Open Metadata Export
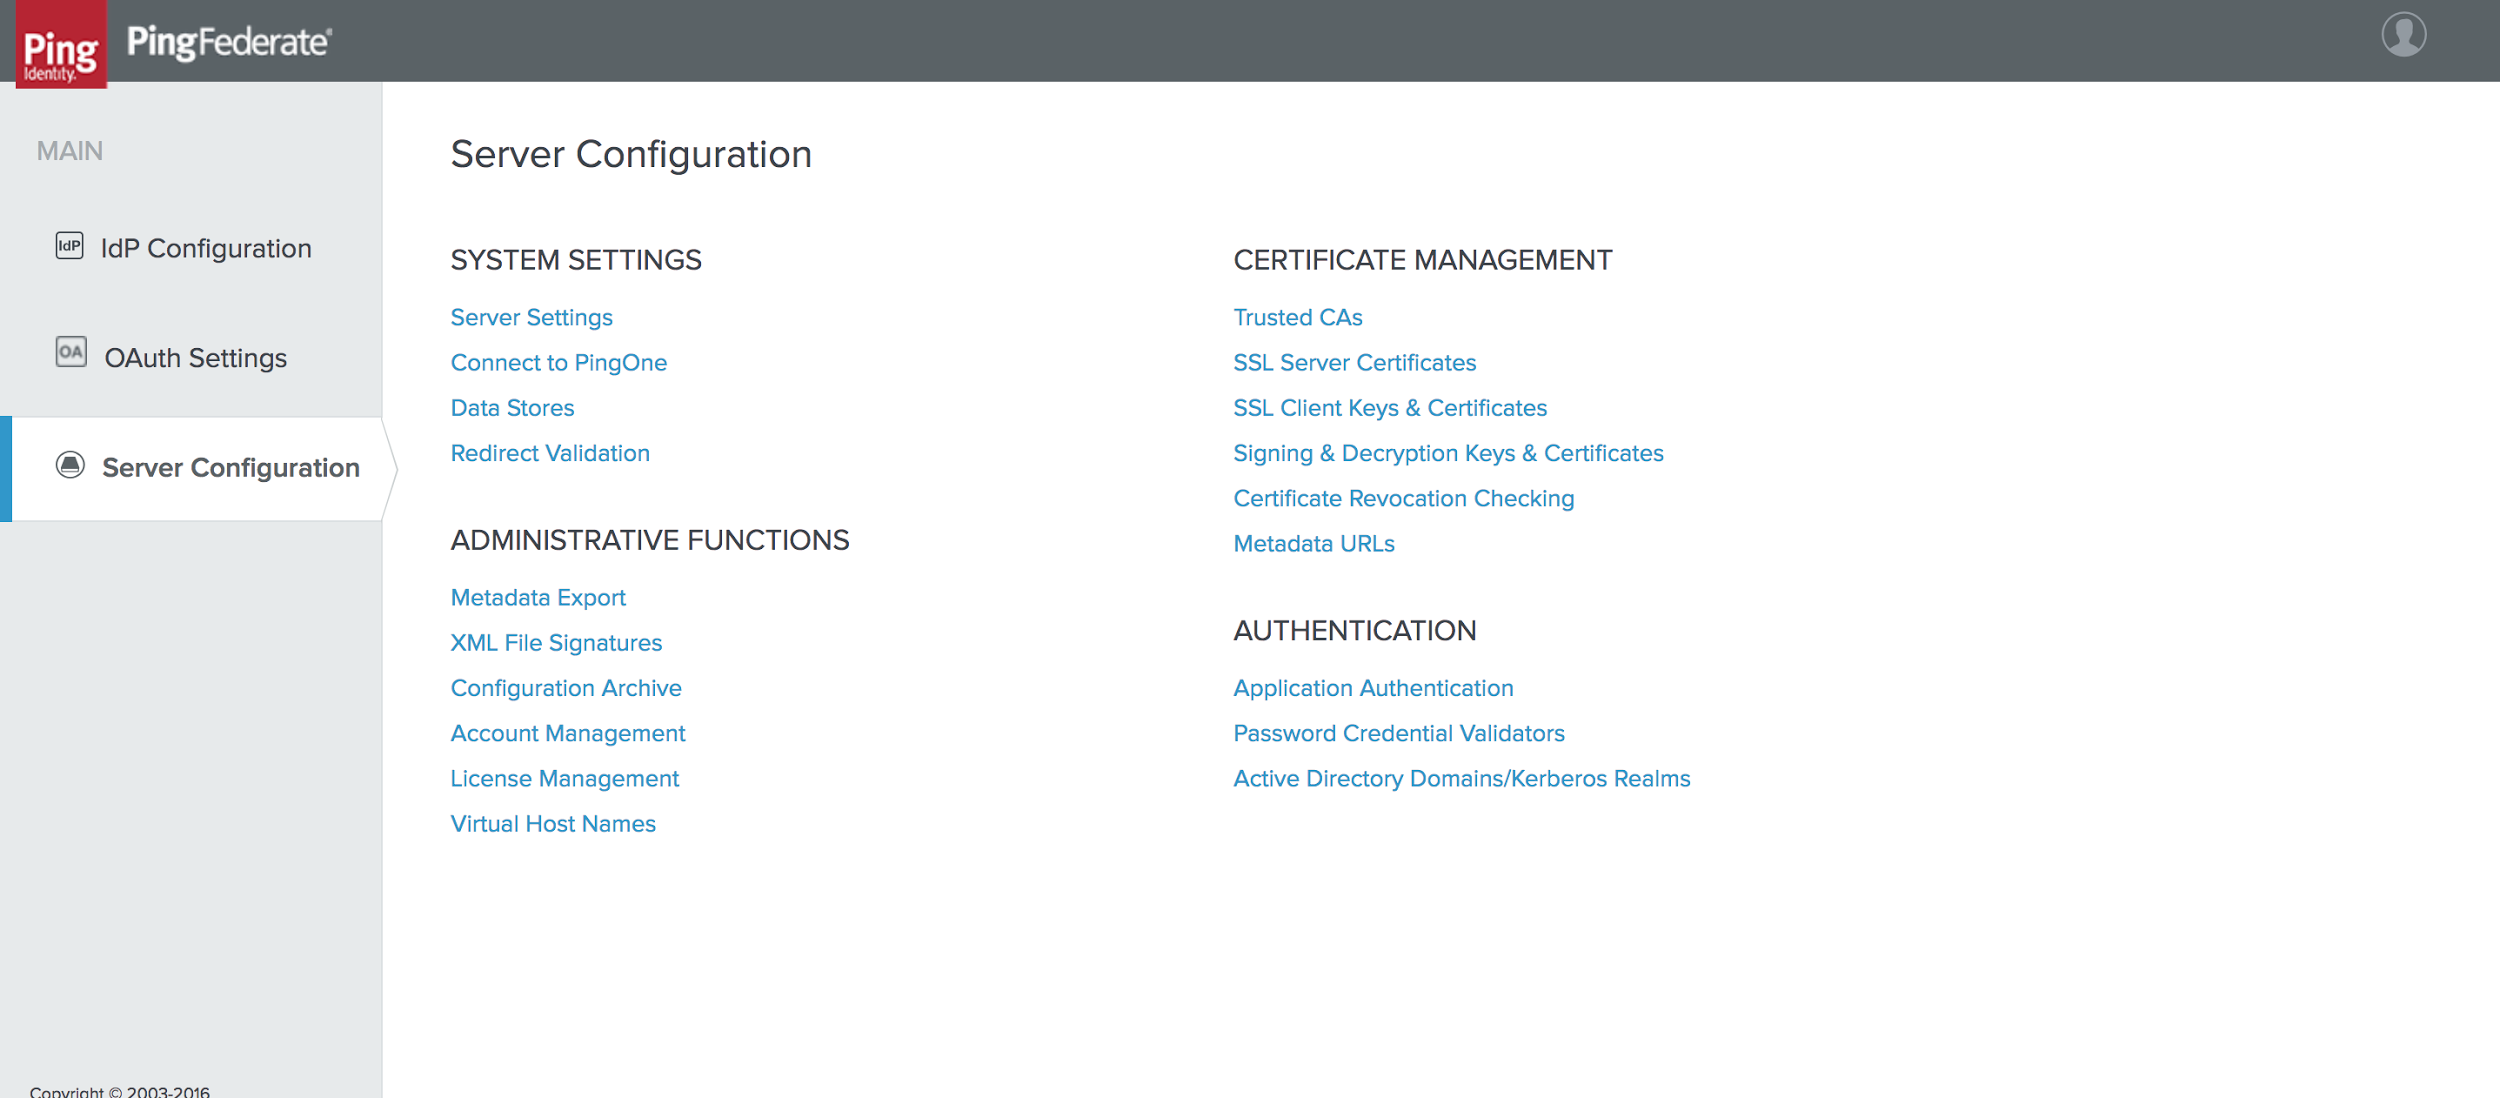The width and height of the screenshot is (2500, 1098). pos(538,598)
